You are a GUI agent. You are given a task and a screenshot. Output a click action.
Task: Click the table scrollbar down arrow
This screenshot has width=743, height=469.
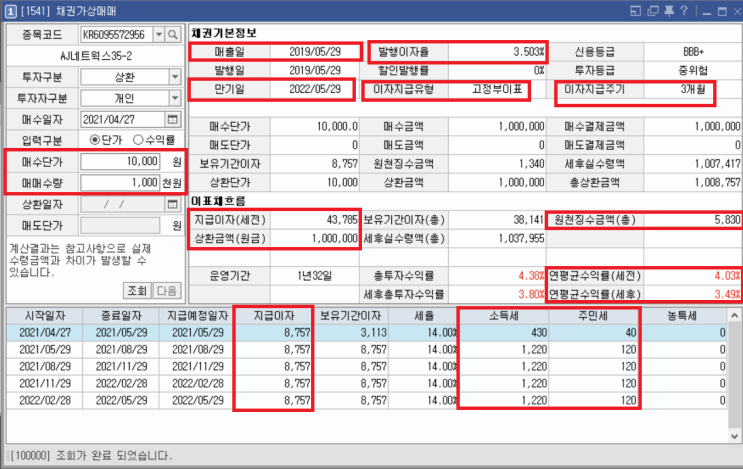click(734, 436)
